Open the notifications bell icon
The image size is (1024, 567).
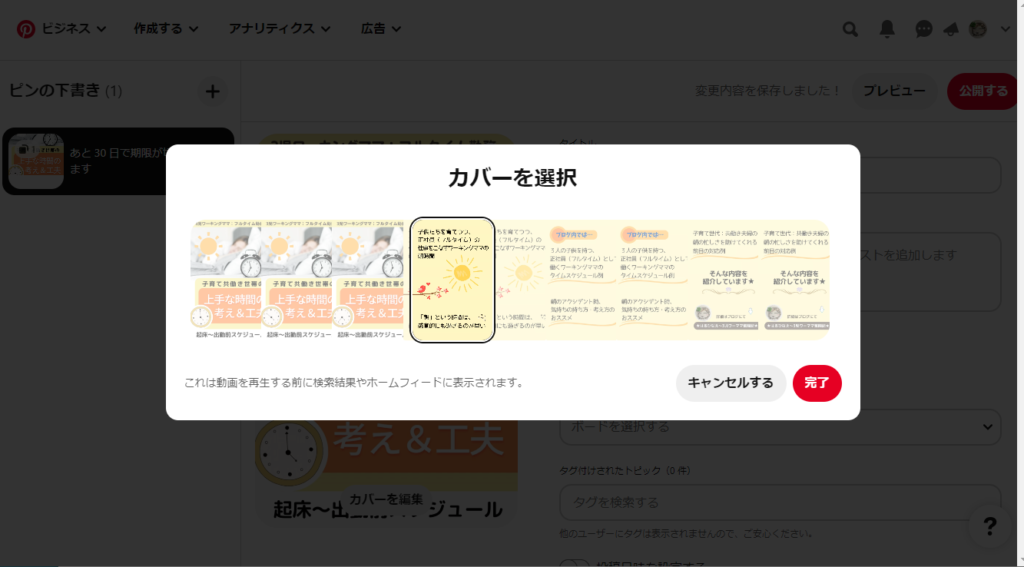point(887,29)
